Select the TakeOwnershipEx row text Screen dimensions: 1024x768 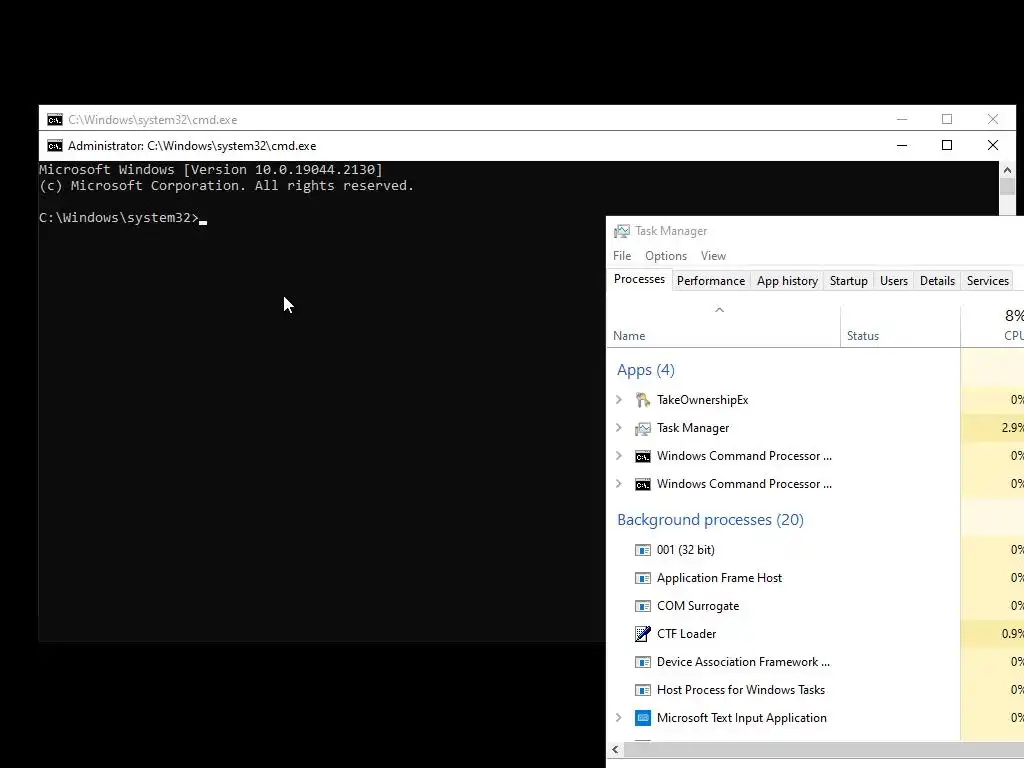[702, 400]
